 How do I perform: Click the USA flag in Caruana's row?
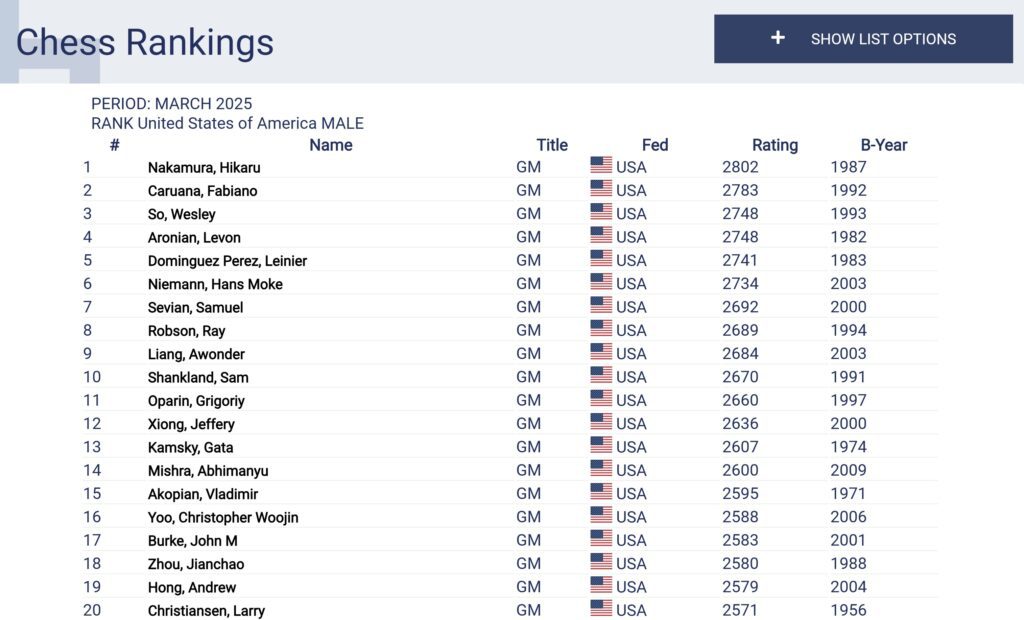pos(601,188)
